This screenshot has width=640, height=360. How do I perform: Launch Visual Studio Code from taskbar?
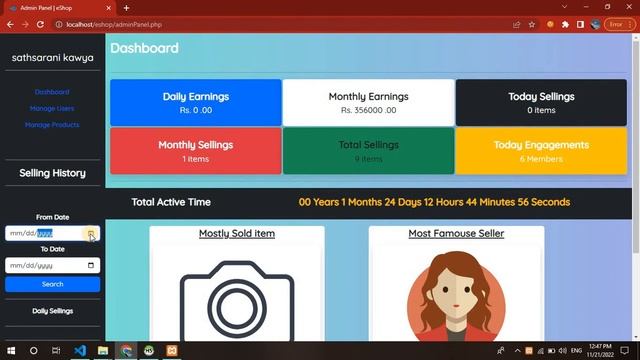pyautogui.click(x=80, y=351)
